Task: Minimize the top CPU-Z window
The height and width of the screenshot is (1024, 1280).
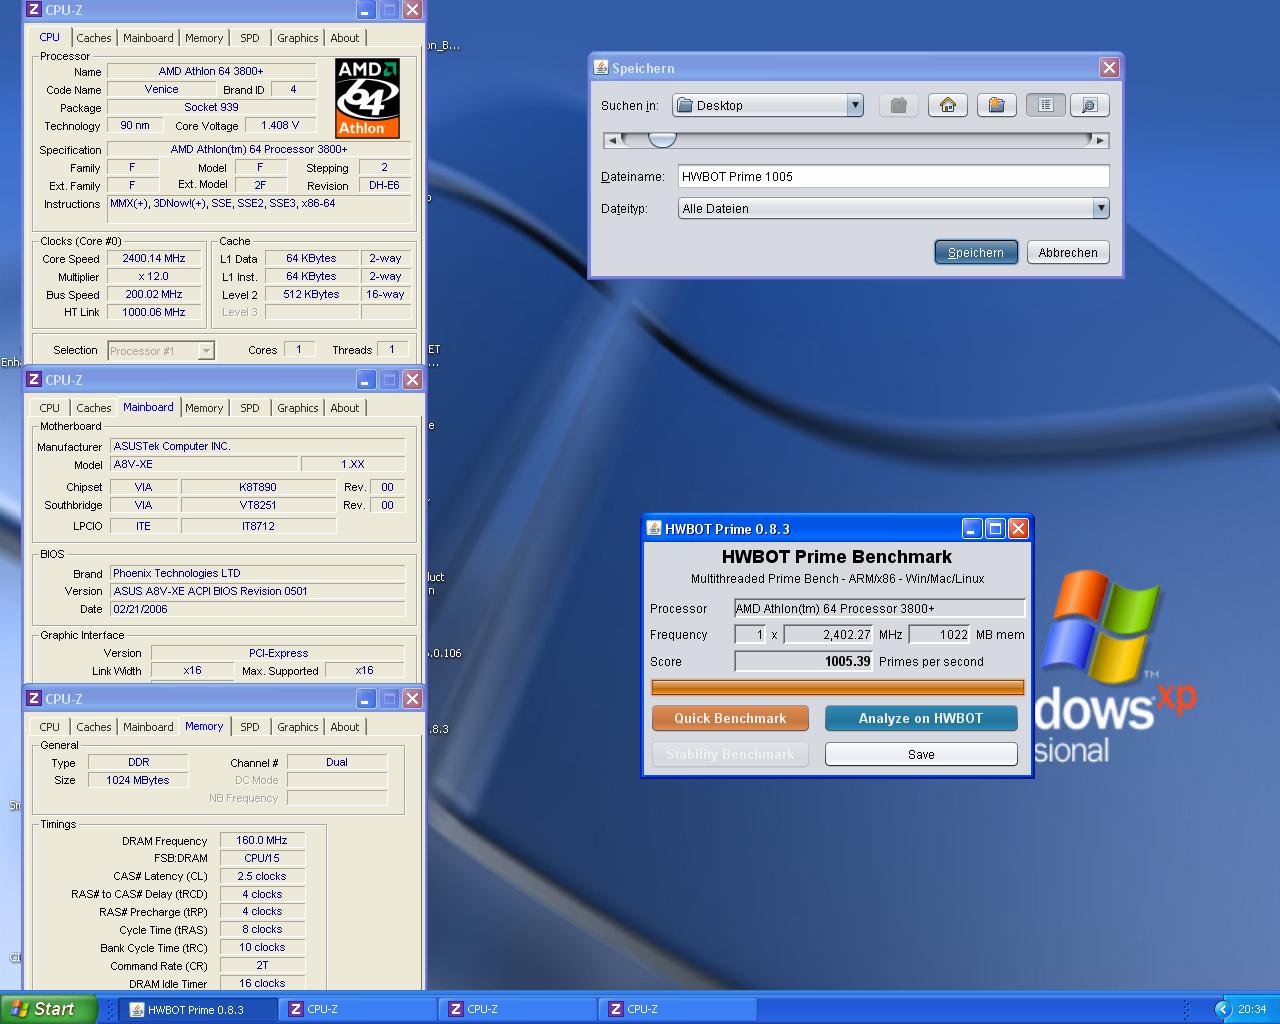Action: [366, 10]
